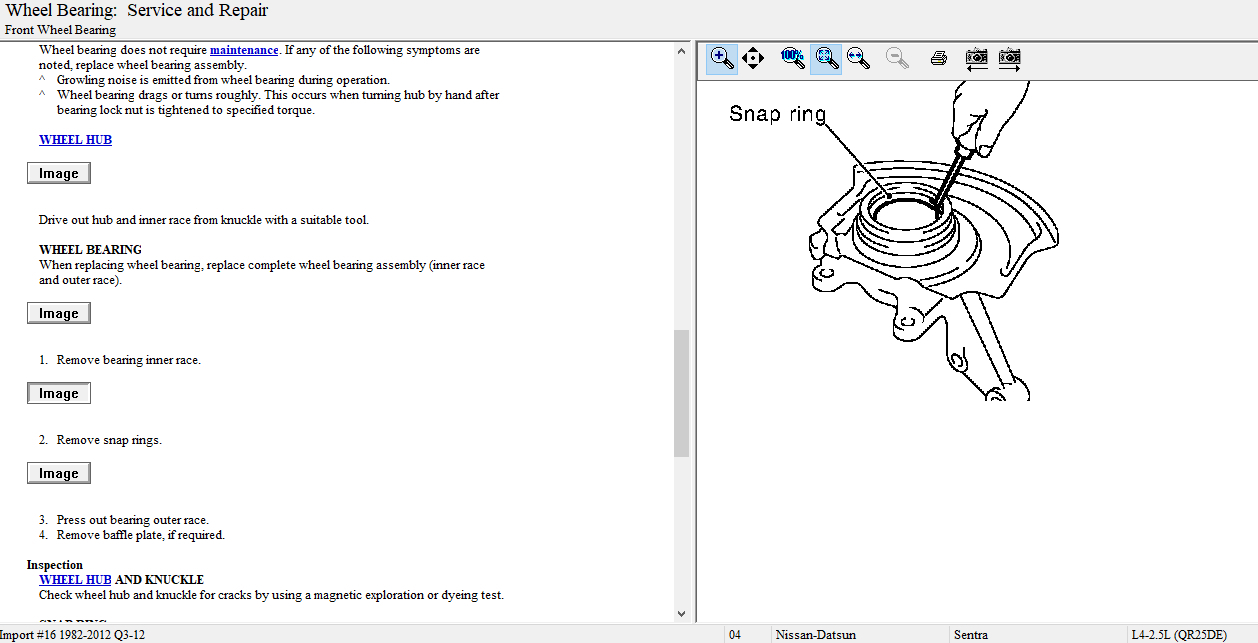Viewport: 1258px width, 643px height.
Task: Click 'Press out bearing outer race' step
Action: tap(133, 520)
